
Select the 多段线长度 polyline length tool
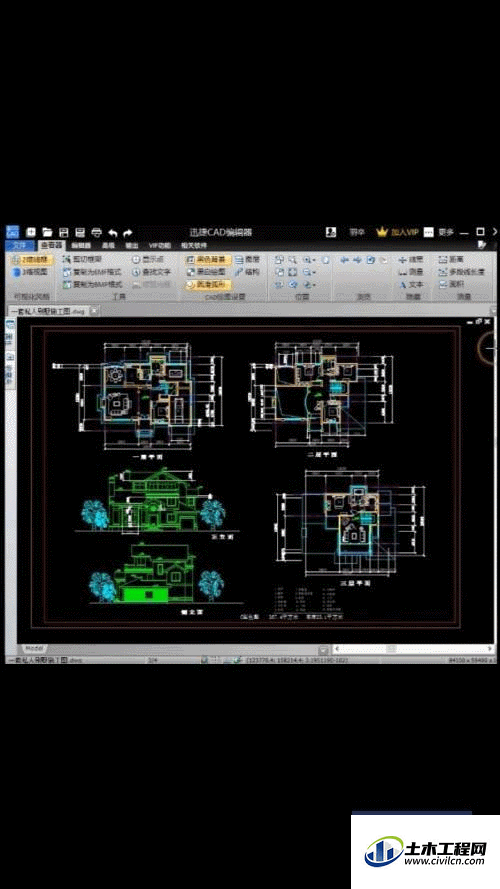[461, 272]
